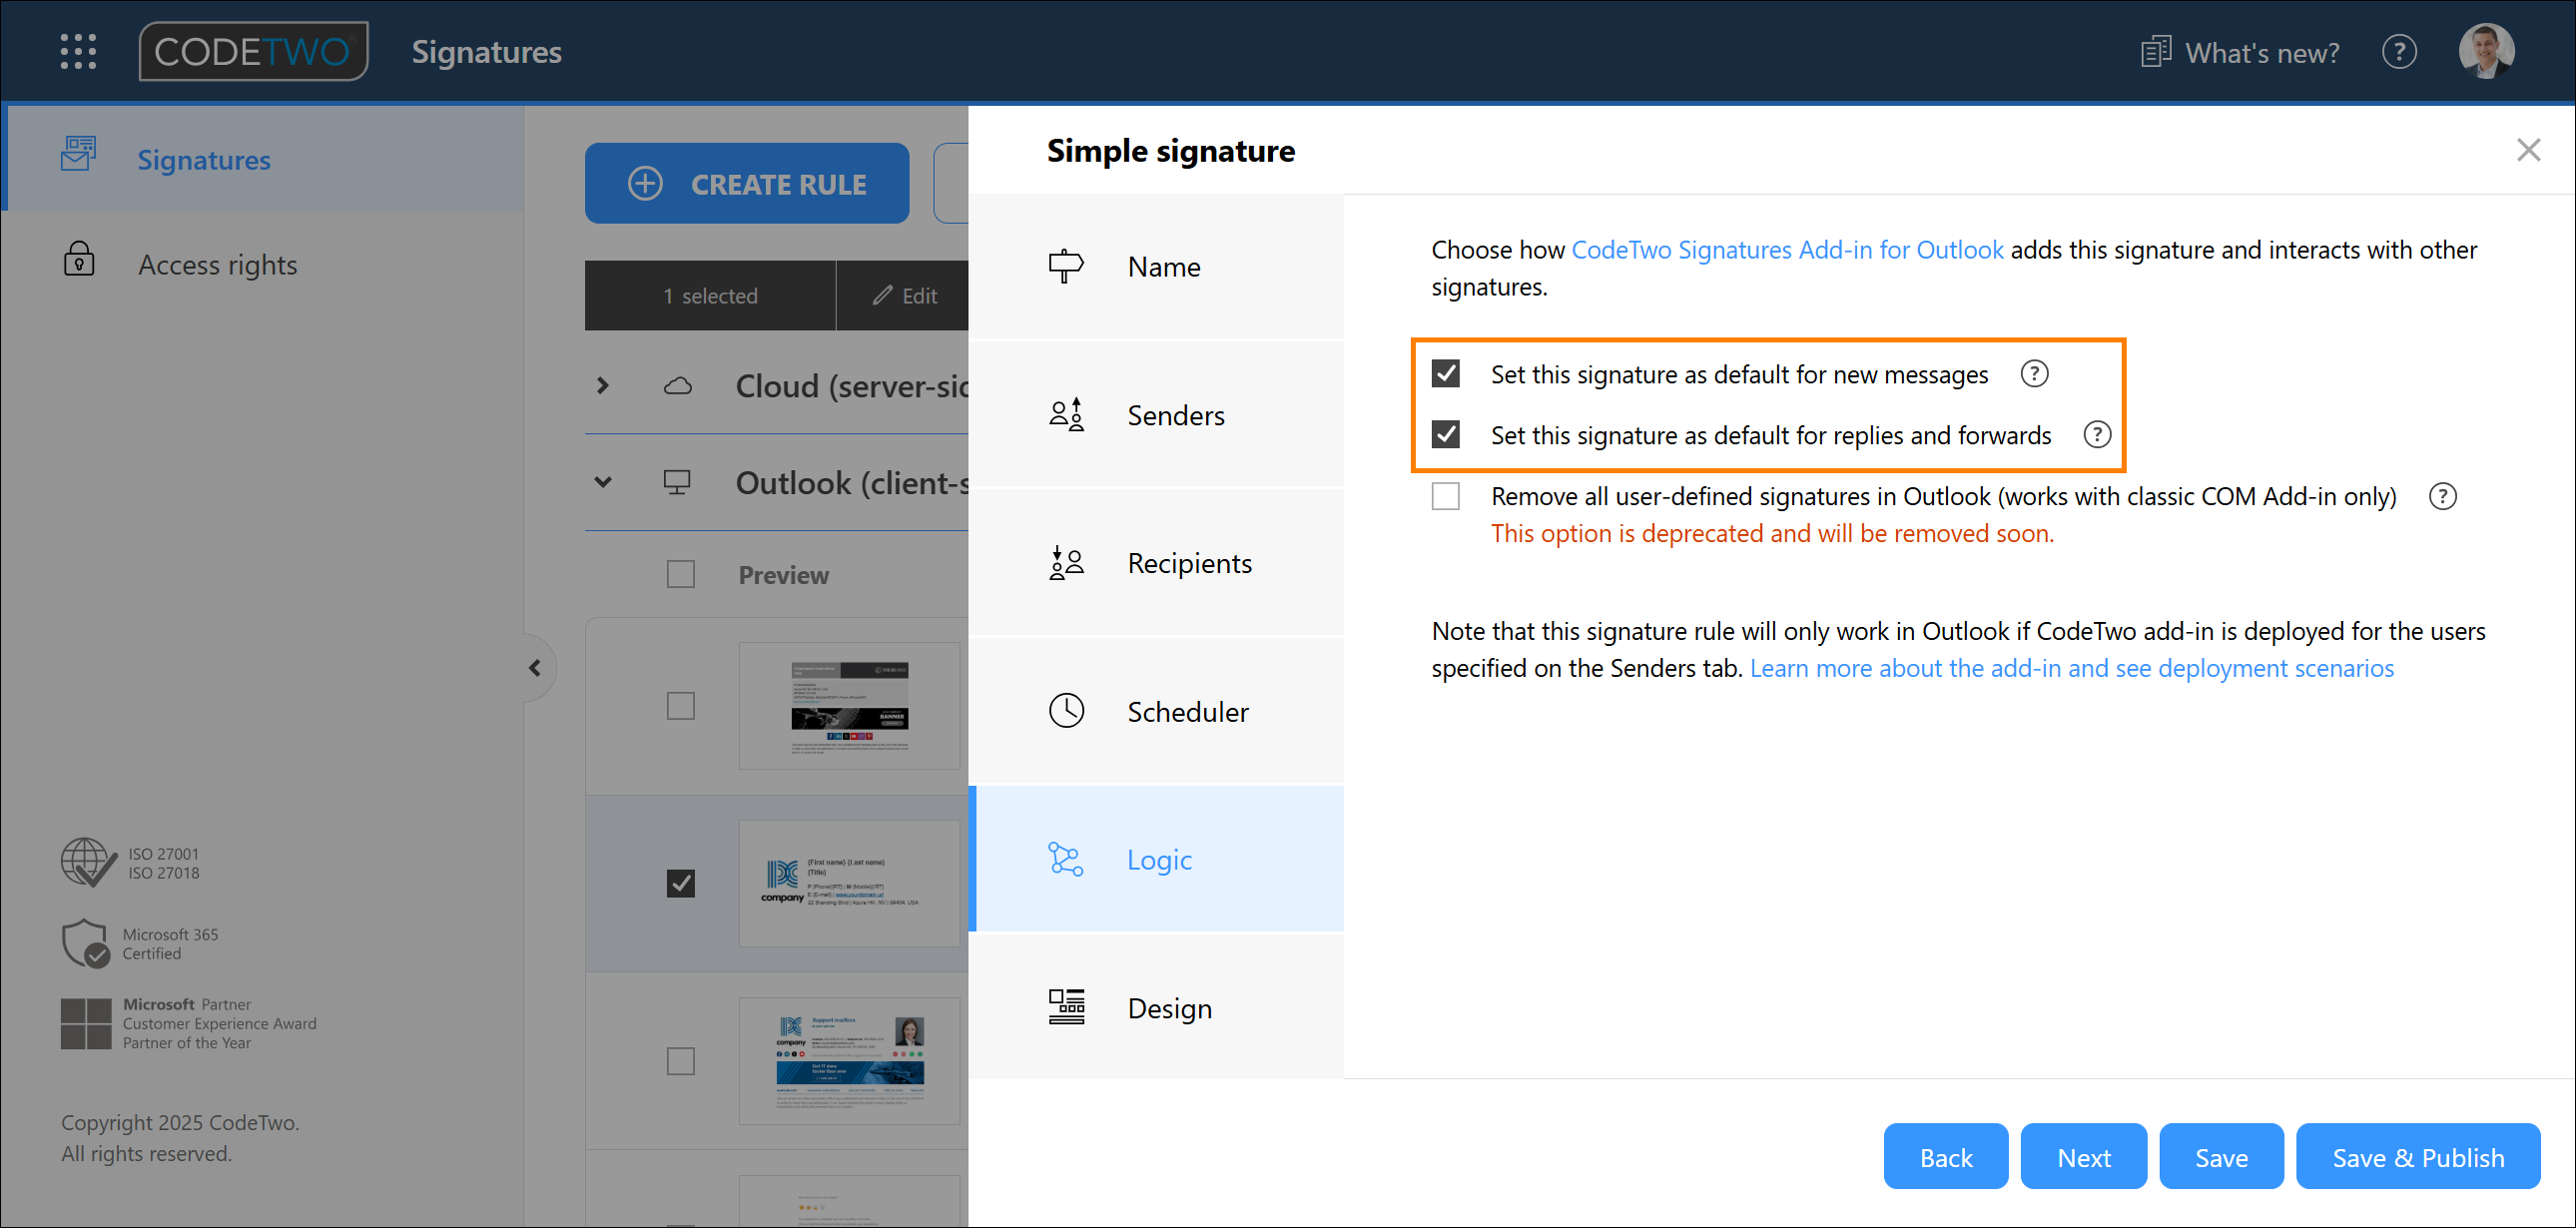Select the Name signpost icon
The height and width of the screenshot is (1228, 2576).
pos(1066,266)
